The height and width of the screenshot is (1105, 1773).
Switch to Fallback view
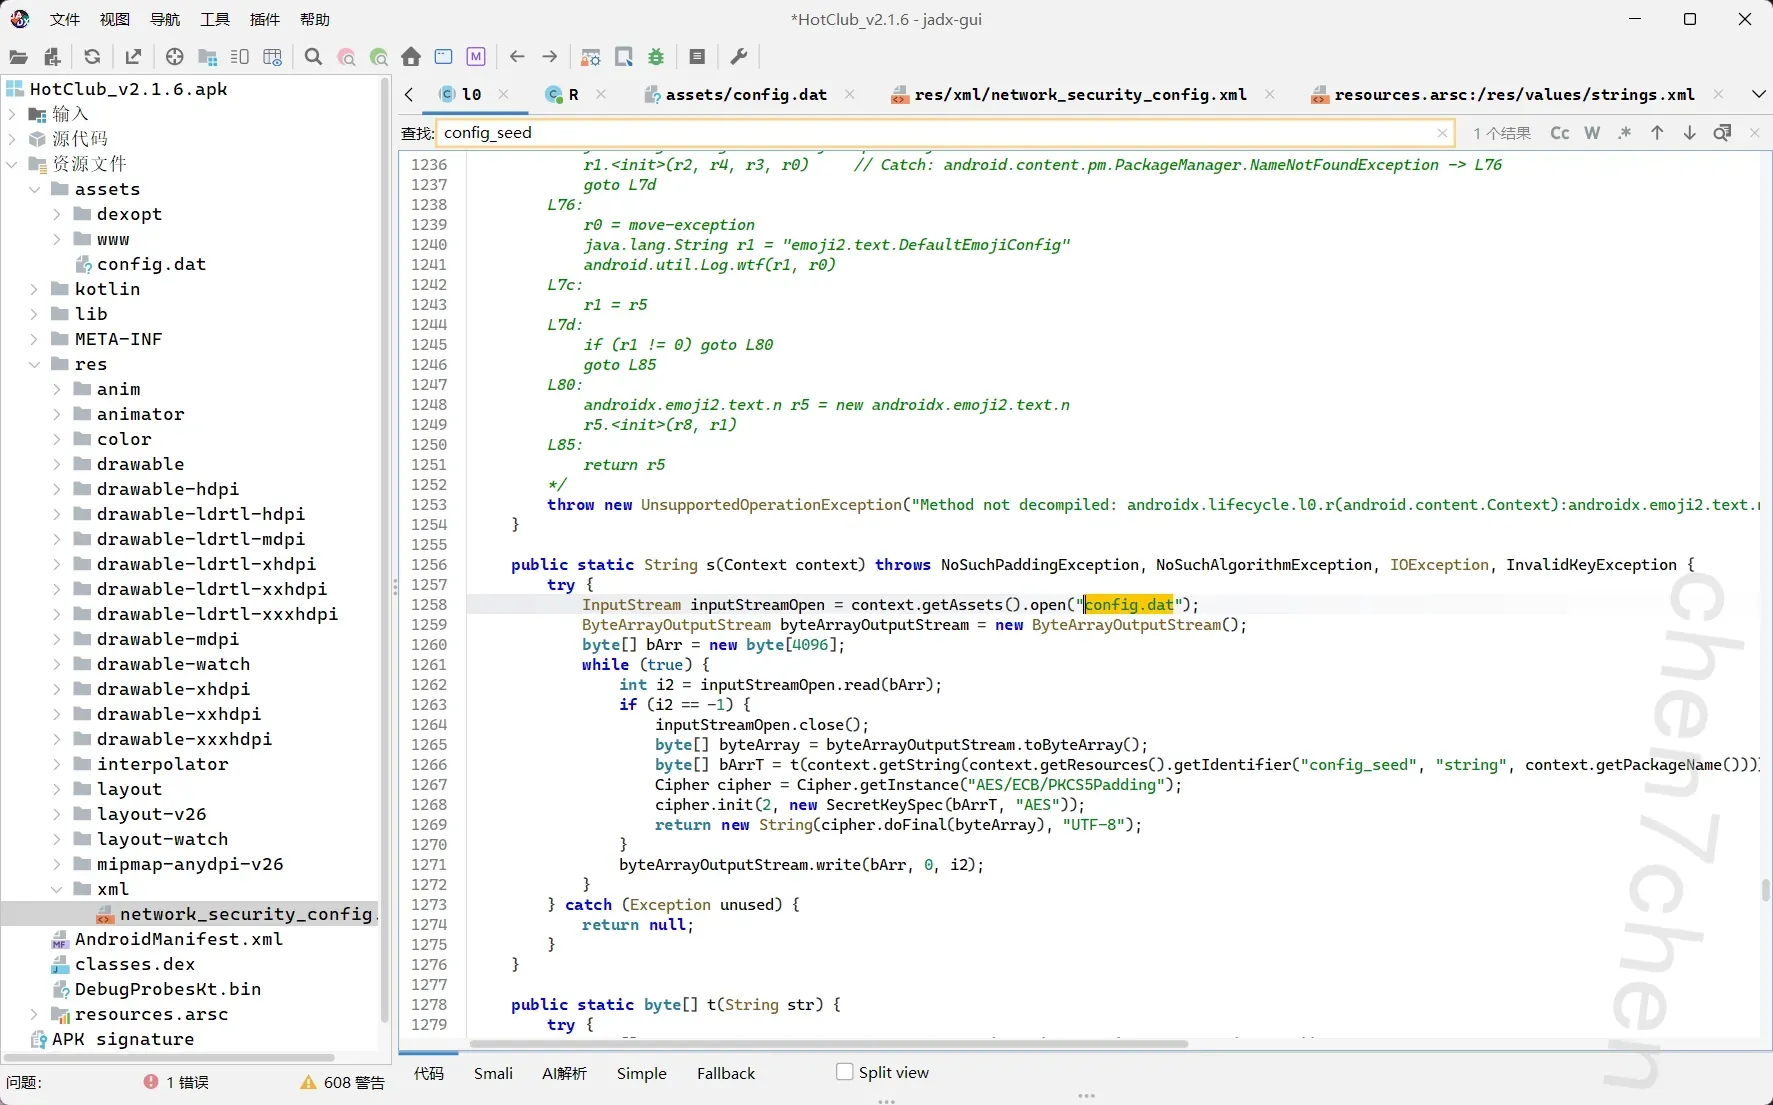726,1073
